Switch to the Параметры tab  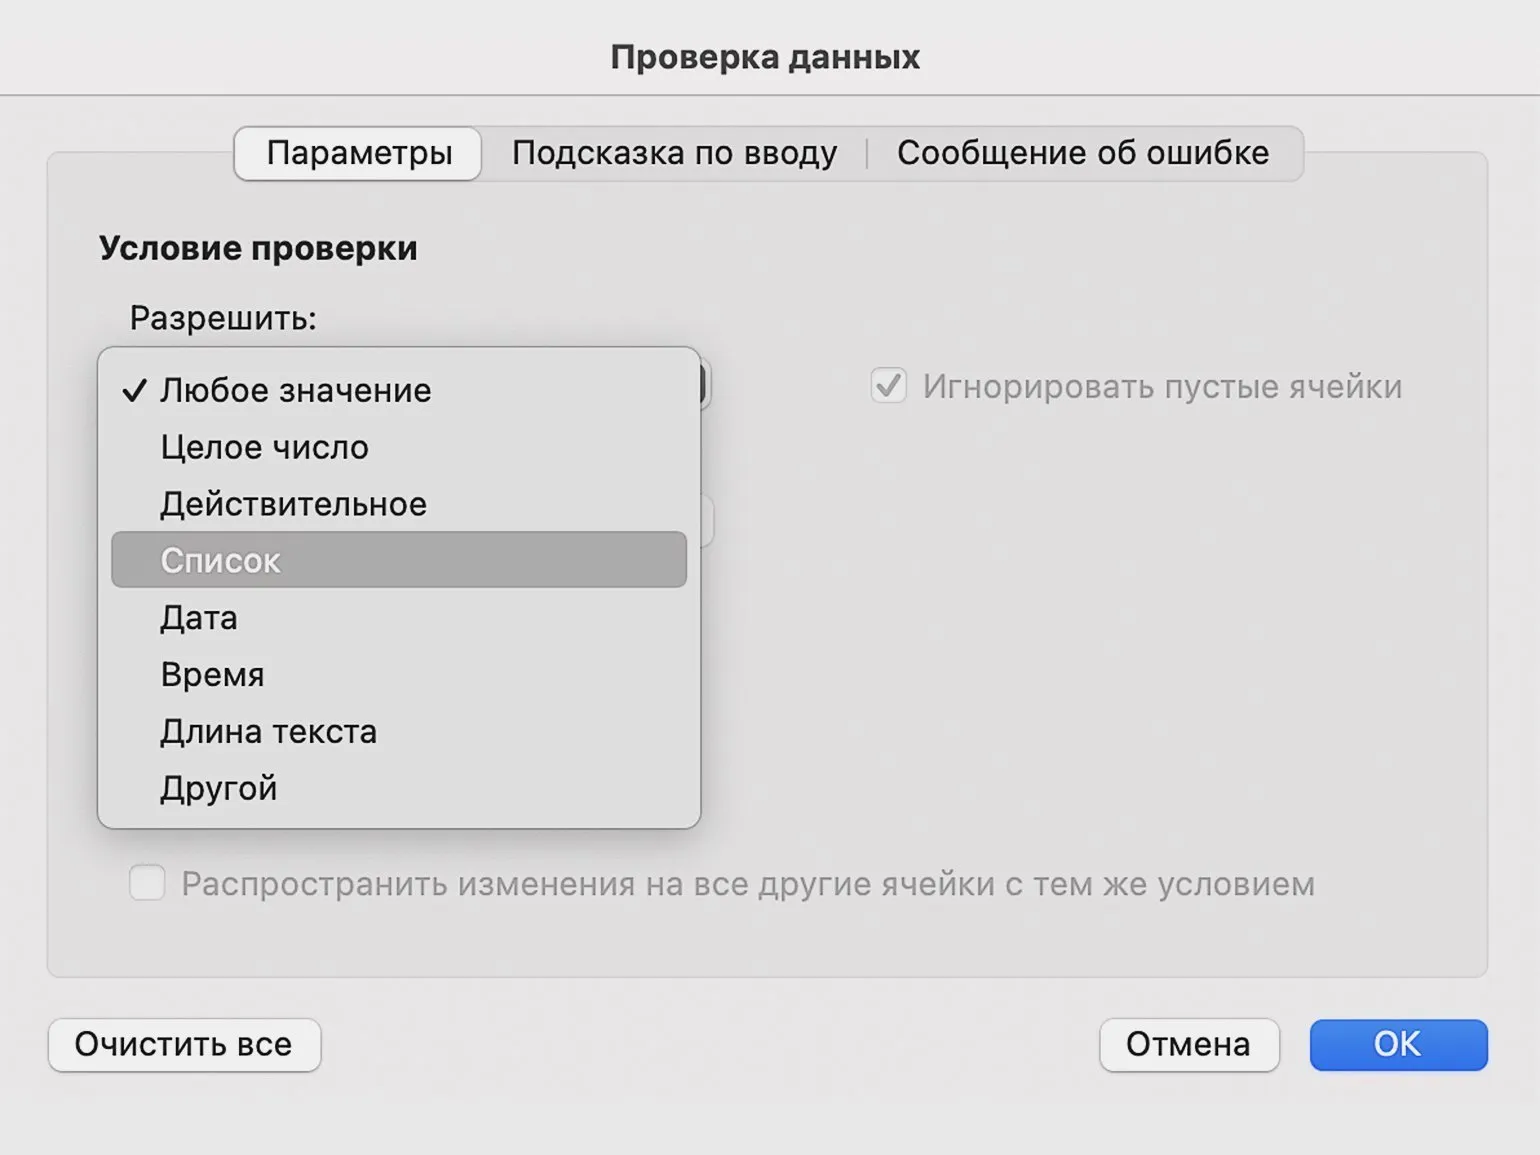[358, 153]
